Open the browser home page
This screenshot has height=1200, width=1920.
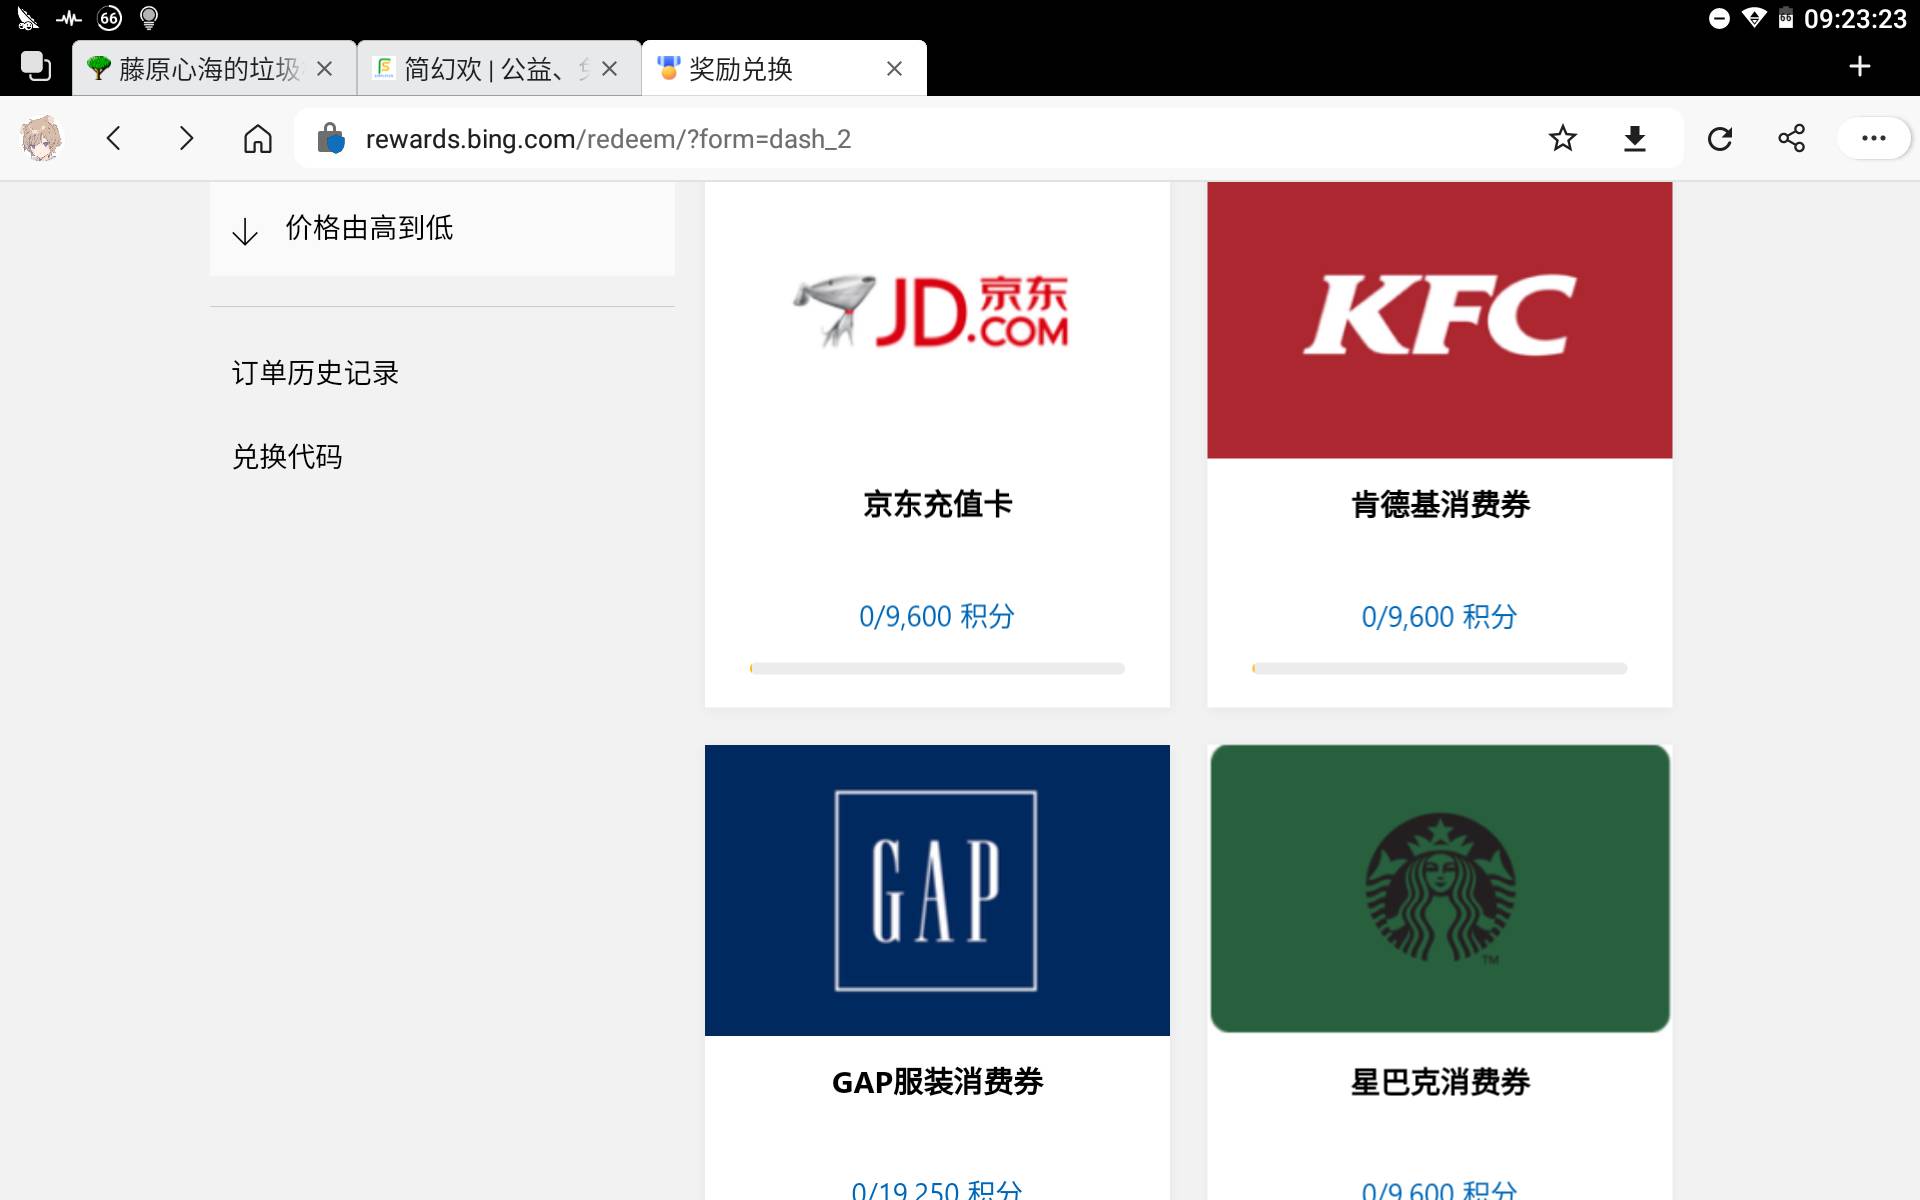(258, 139)
